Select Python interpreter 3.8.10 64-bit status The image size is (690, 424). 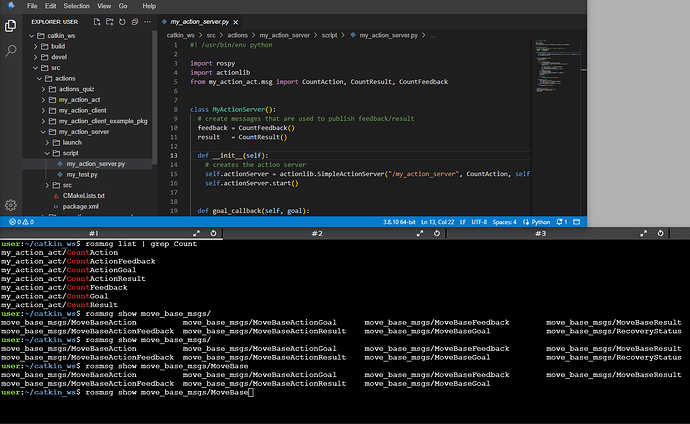pyautogui.click(x=399, y=222)
